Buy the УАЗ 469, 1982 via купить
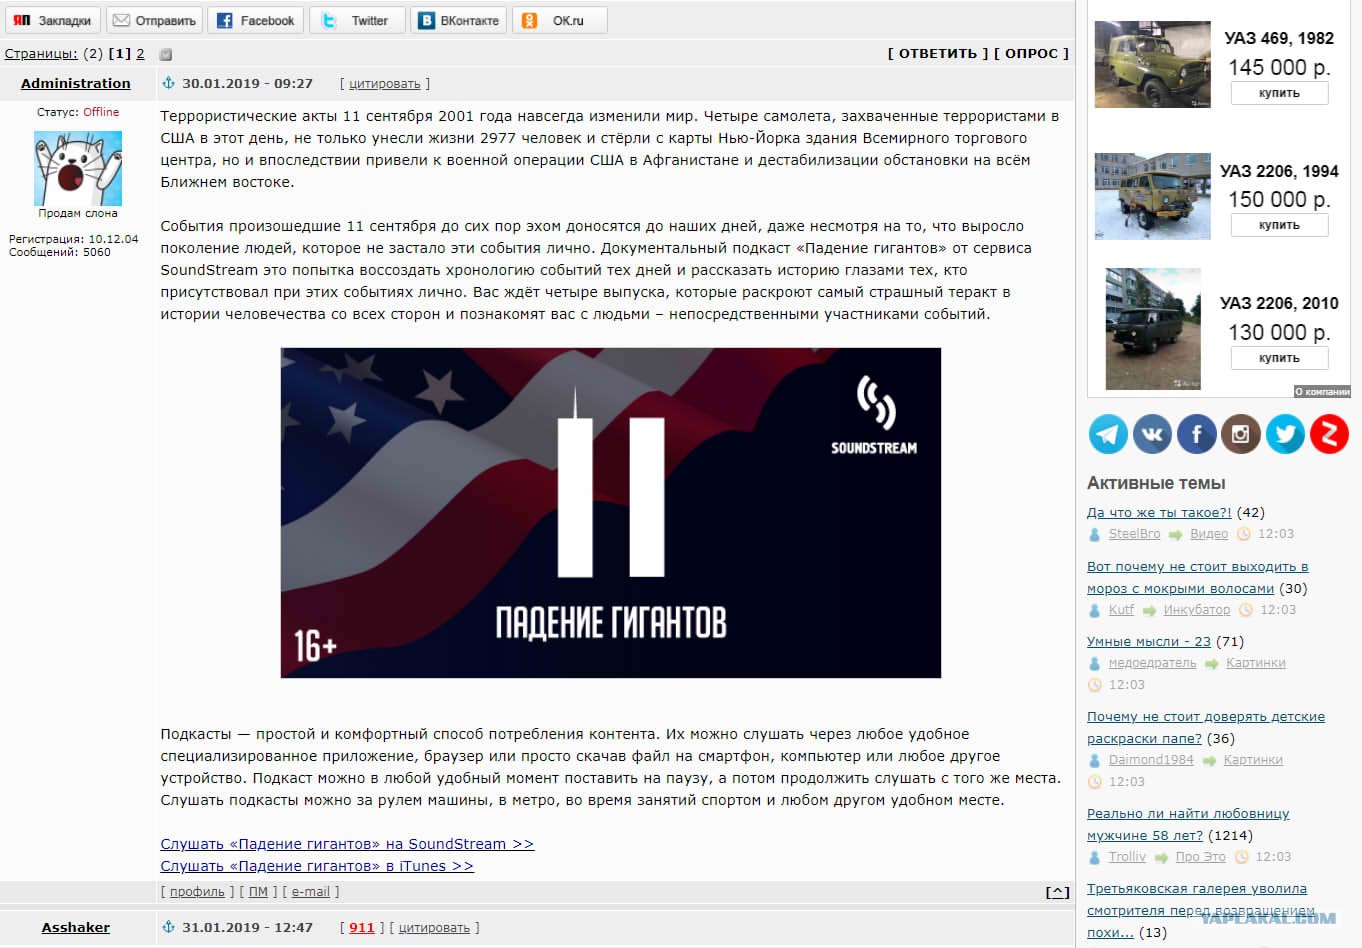The height and width of the screenshot is (948, 1362). (1280, 93)
